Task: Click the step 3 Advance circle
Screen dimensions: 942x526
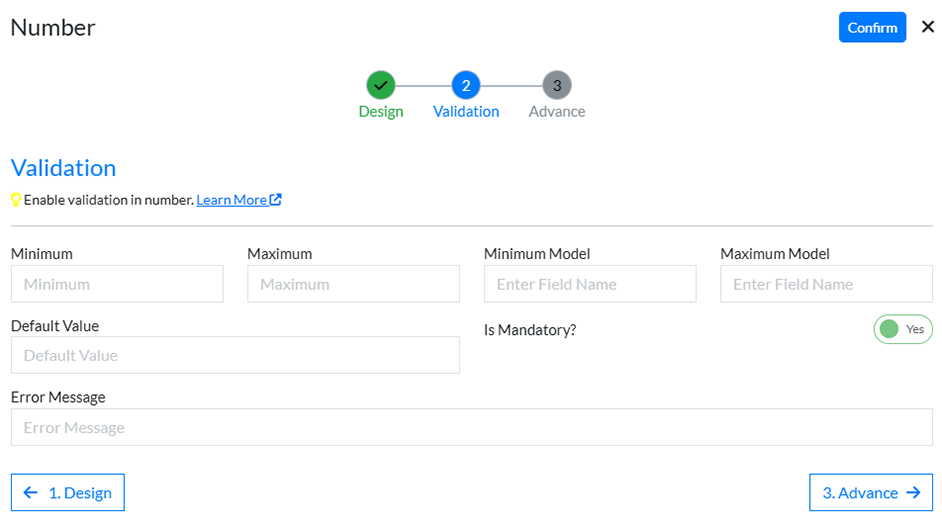Action: tap(557, 85)
